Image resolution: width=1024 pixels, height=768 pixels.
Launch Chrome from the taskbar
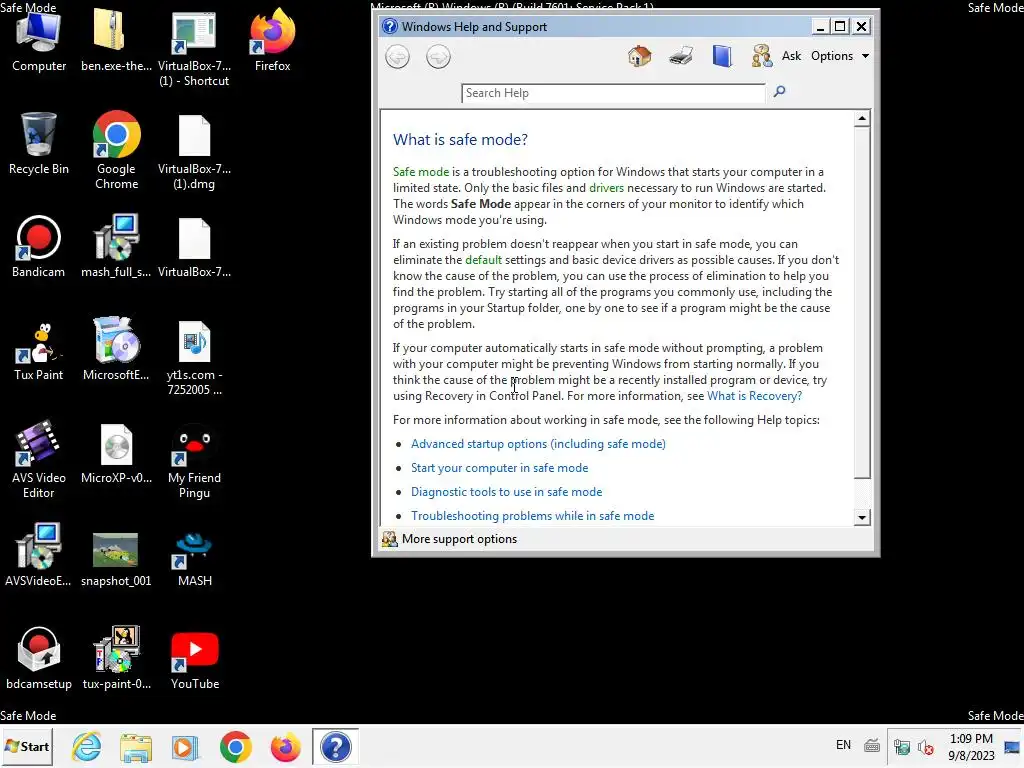coord(236,747)
